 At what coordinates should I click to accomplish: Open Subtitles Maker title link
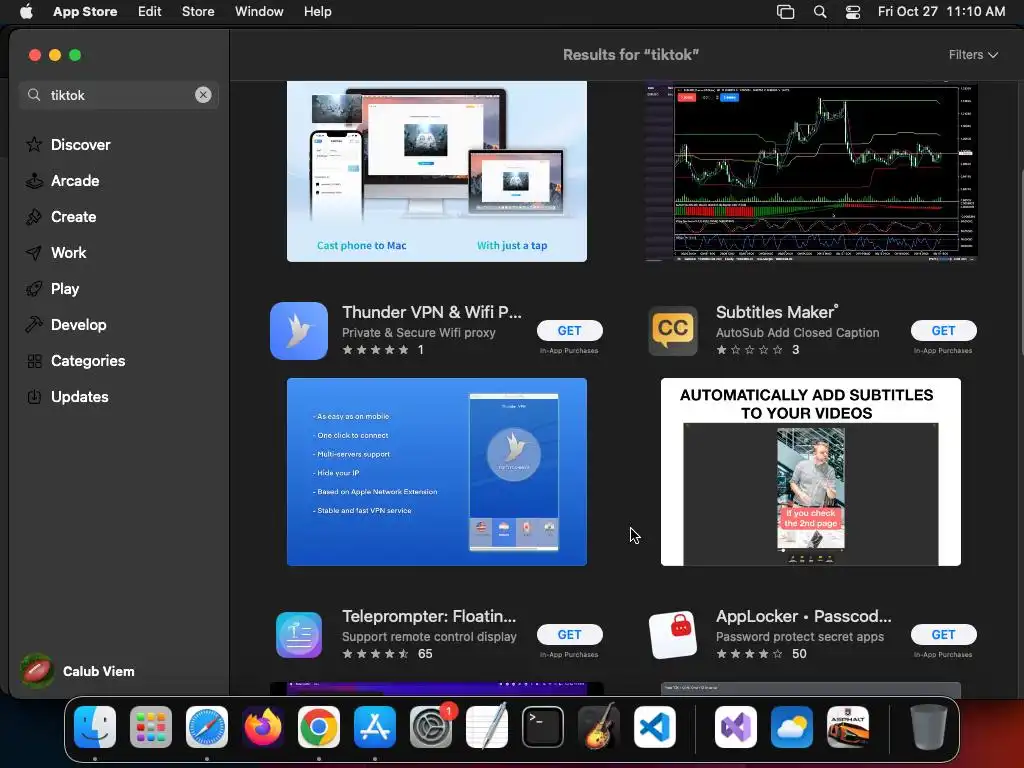776,312
